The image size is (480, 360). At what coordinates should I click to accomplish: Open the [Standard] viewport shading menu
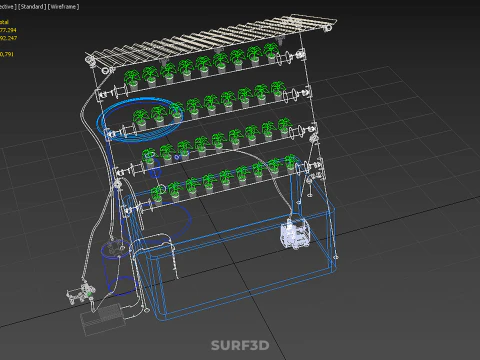click(32, 7)
